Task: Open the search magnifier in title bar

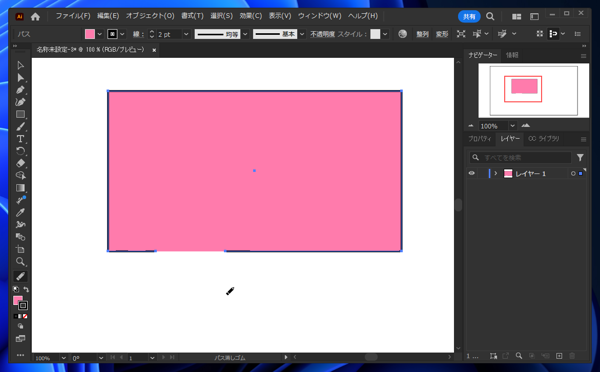Action: pos(490,16)
